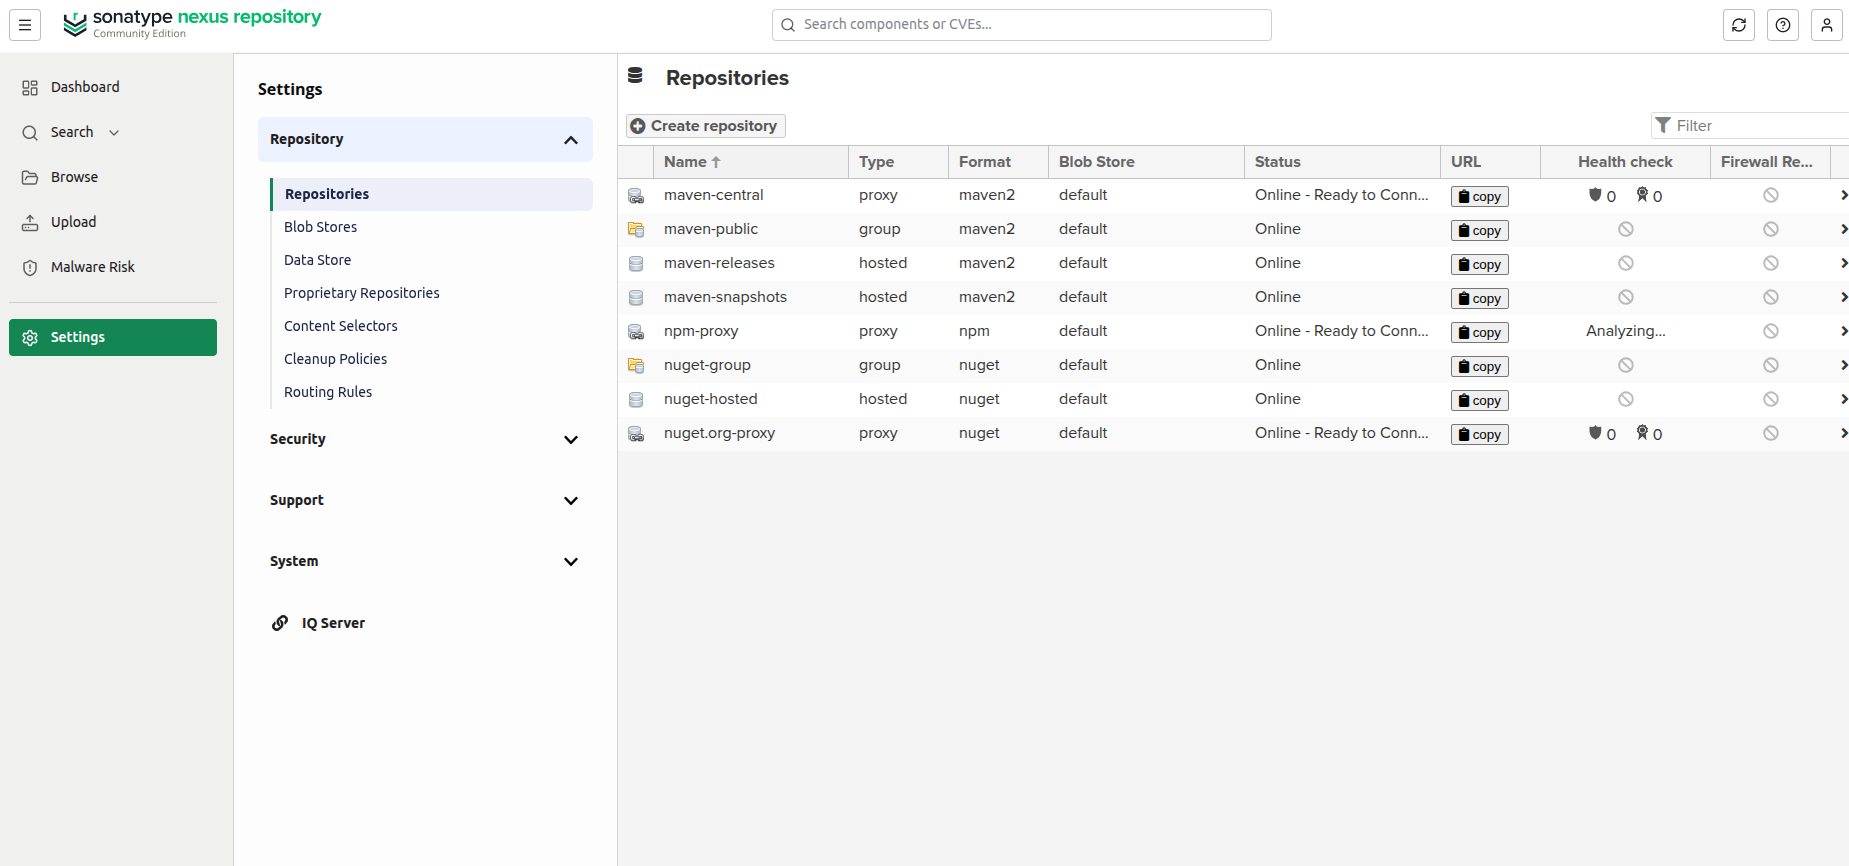Copy URL of maven-public repository
The height and width of the screenshot is (866, 1849).
1480,231
